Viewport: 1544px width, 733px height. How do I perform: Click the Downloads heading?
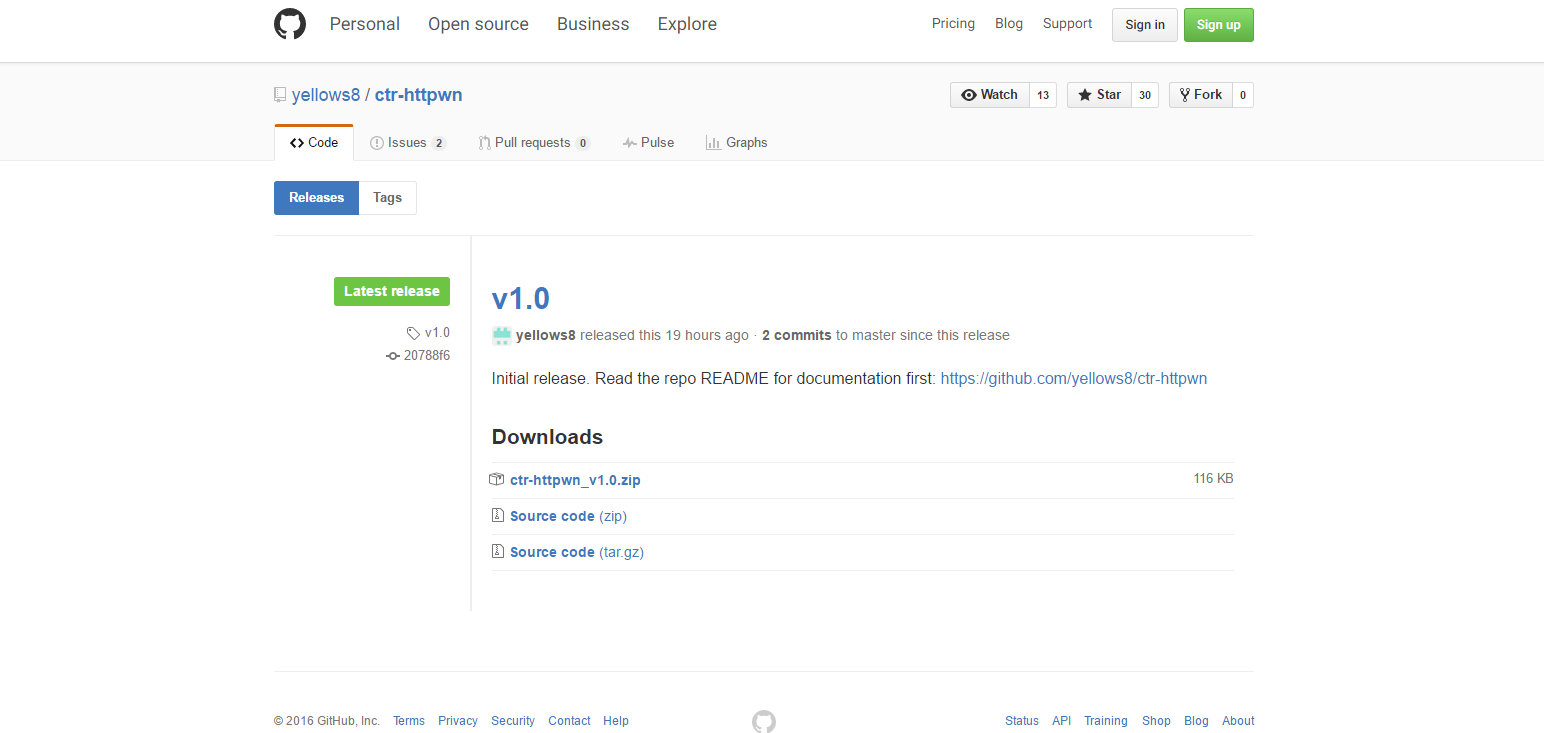pyautogui.click(x=547, y=437)
